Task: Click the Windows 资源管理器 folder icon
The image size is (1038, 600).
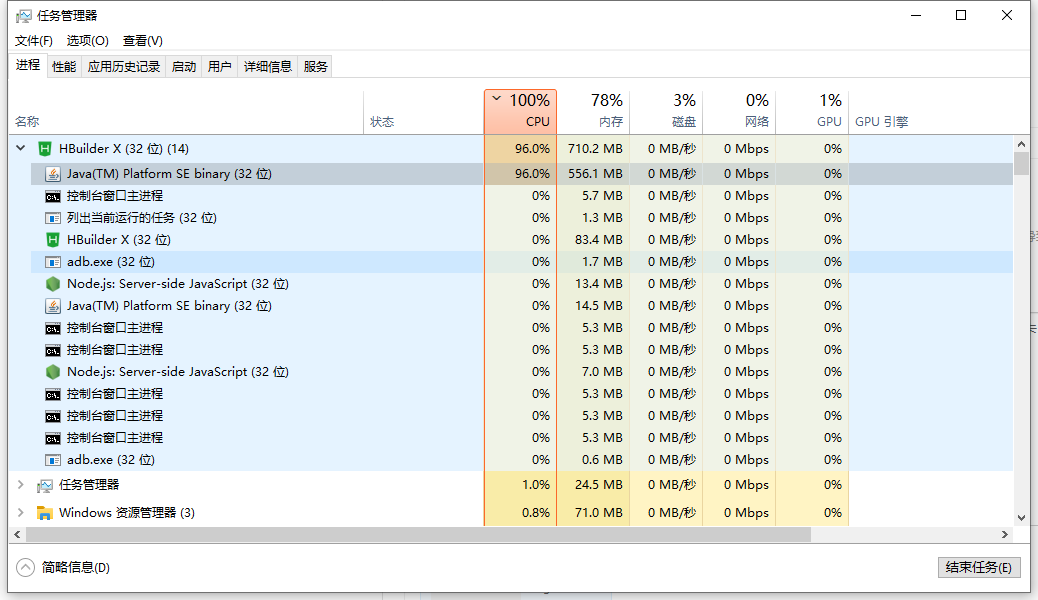Action: pos(44,513)
